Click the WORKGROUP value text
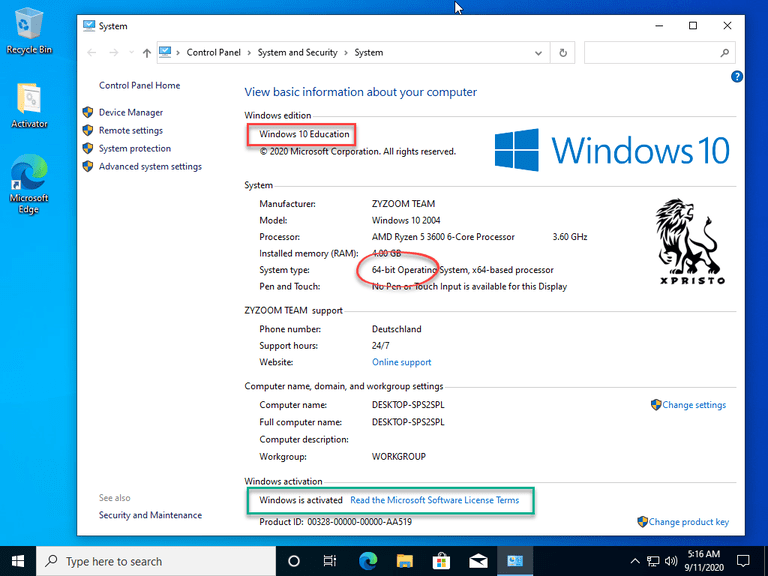Image resolution: width=768 pixels, height=576 pixels. point(399,456)
